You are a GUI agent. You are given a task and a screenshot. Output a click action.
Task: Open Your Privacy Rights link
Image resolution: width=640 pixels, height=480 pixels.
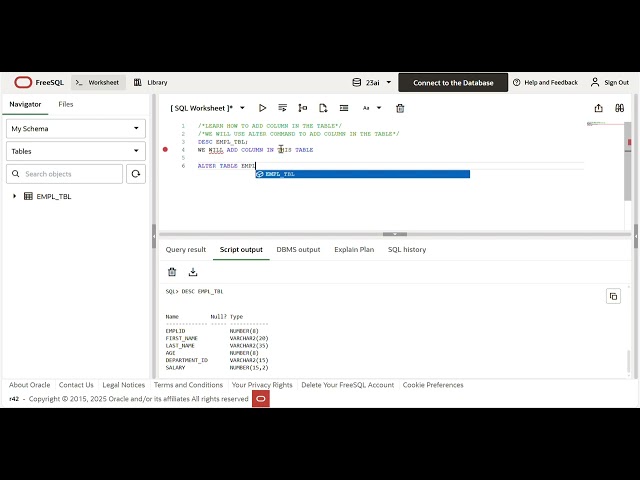(262, 385)
